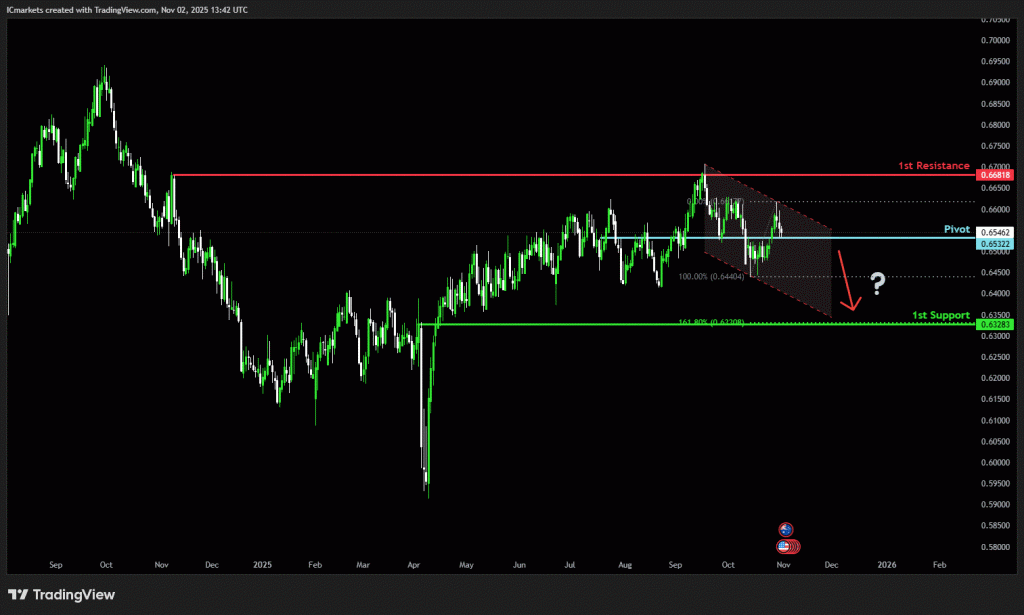This screenshot has height=615, width=1024.
Task: Click the 2025 label on time axis
Action: (x=262, y=565)
